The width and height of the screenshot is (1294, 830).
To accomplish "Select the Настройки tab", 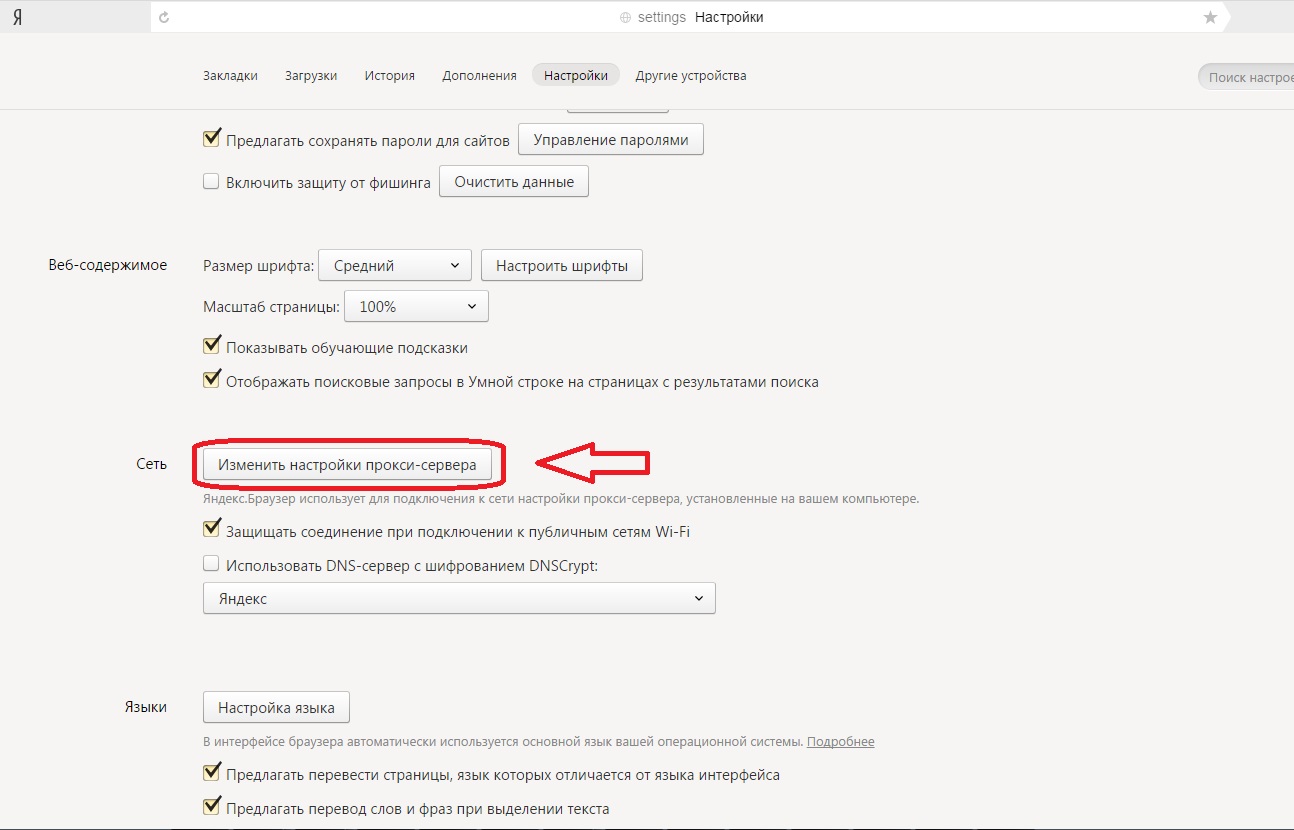I will coord(576,75).
